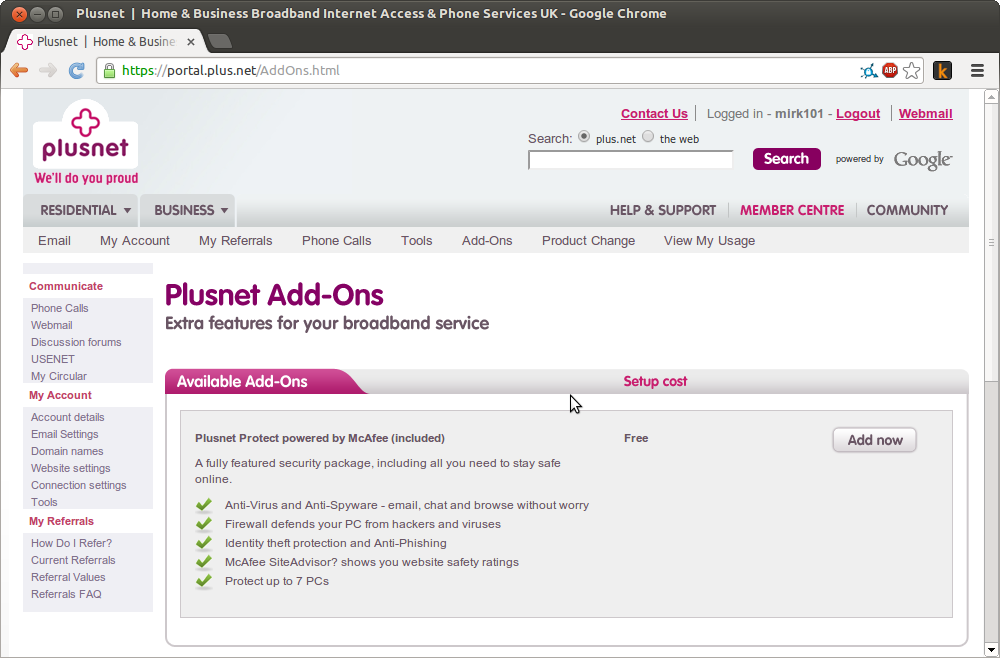The image size is (1000, 658).
Task: Select My Referrals in the navigation bar
Action: [235, 241]
